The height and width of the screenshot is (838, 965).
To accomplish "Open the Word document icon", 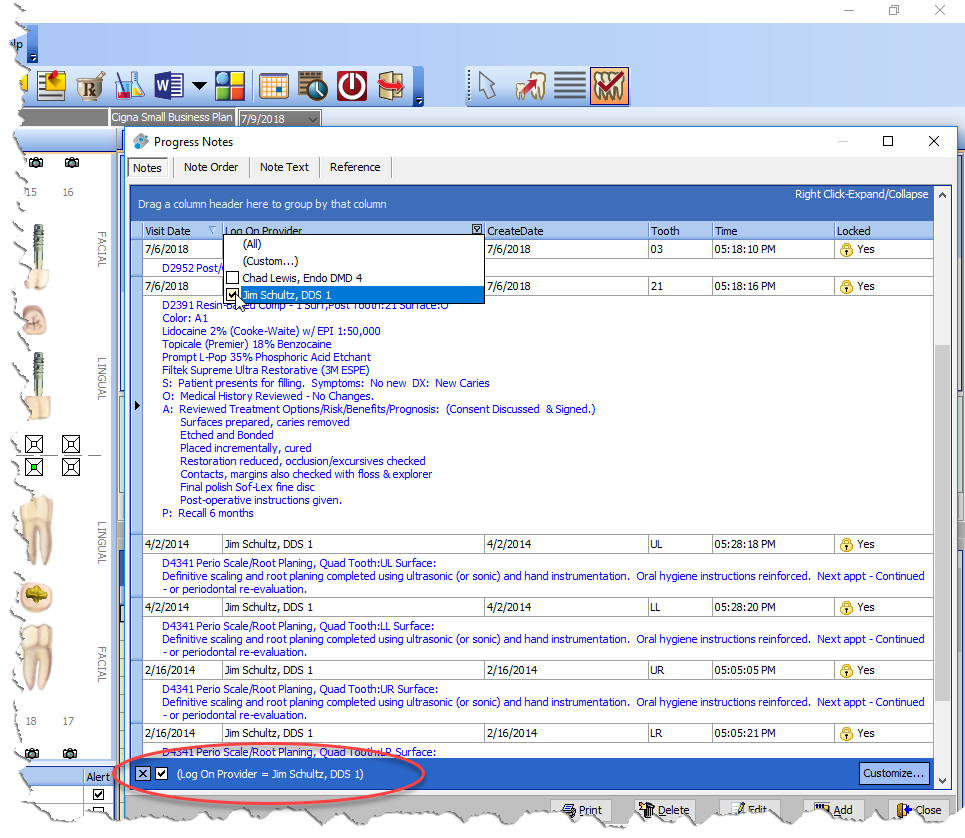I will pyautogui.click(x=168, y=86).
